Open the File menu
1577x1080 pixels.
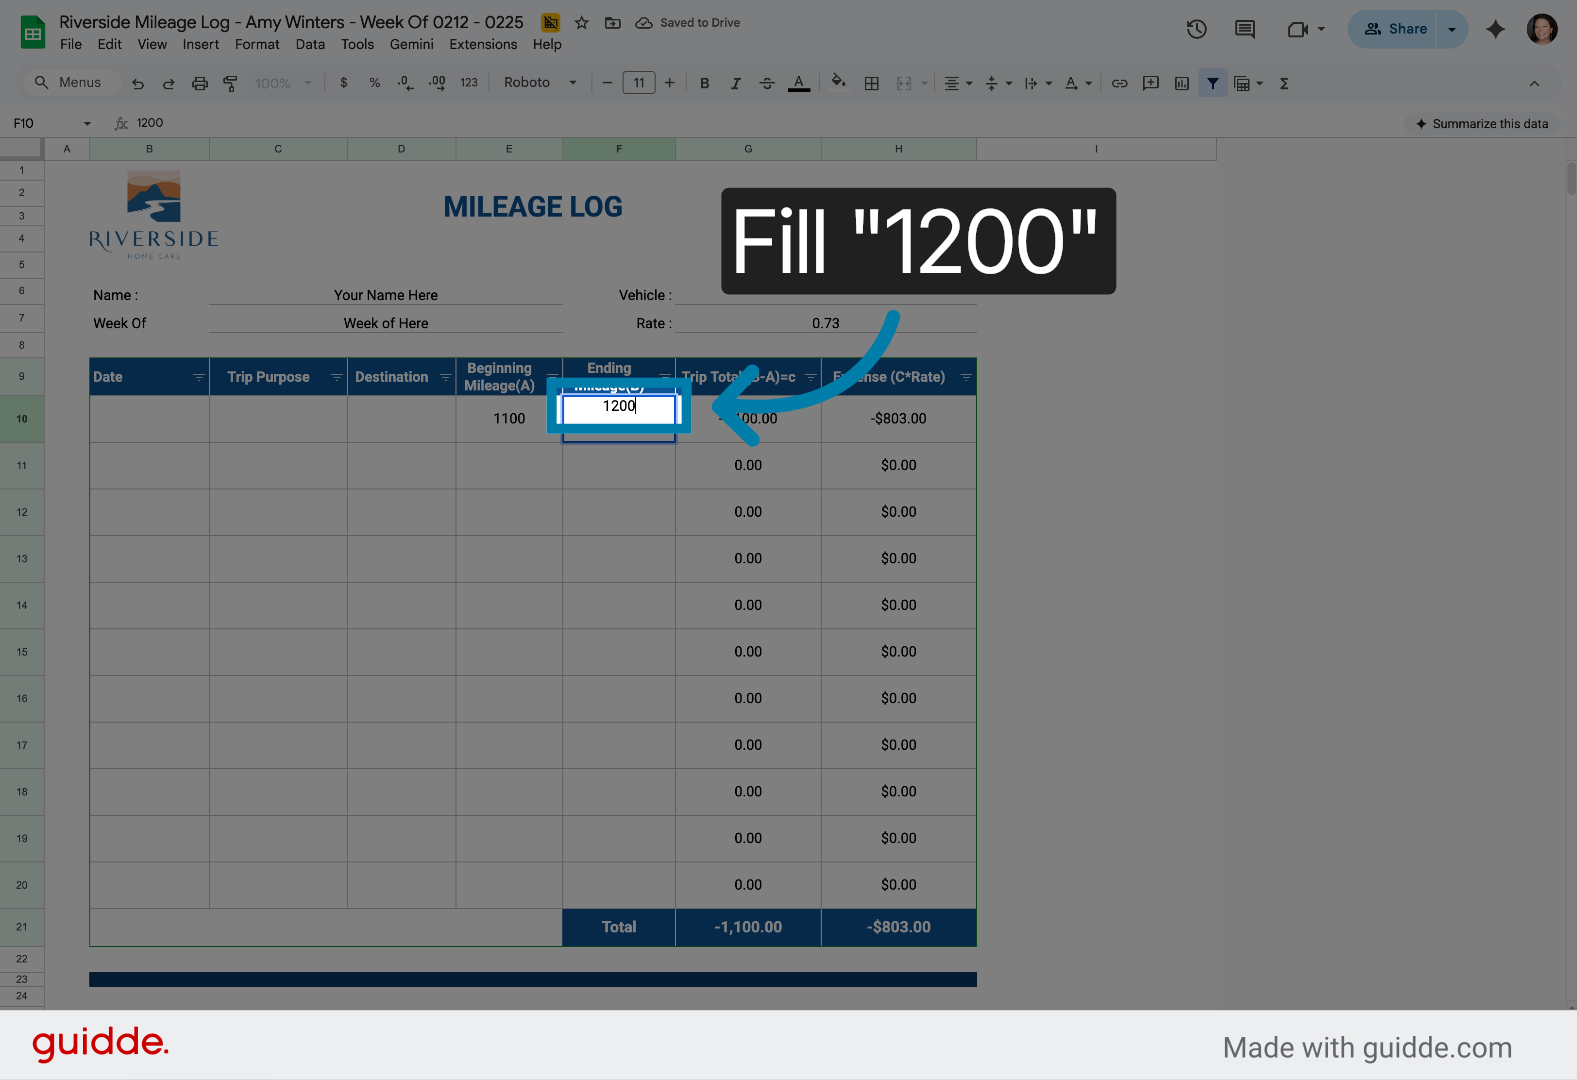coord(71,45)
